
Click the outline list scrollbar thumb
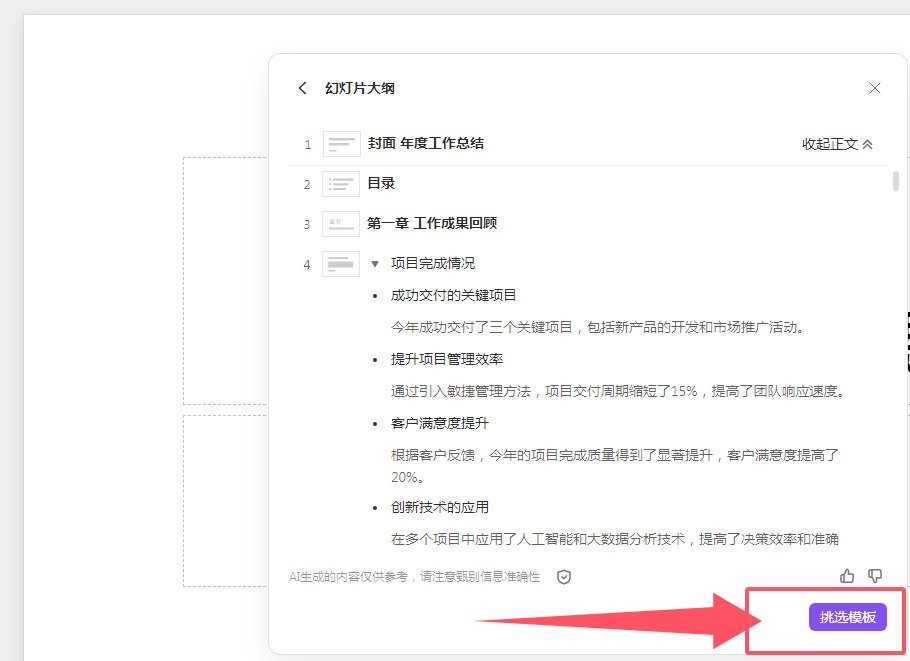[895, 180]
